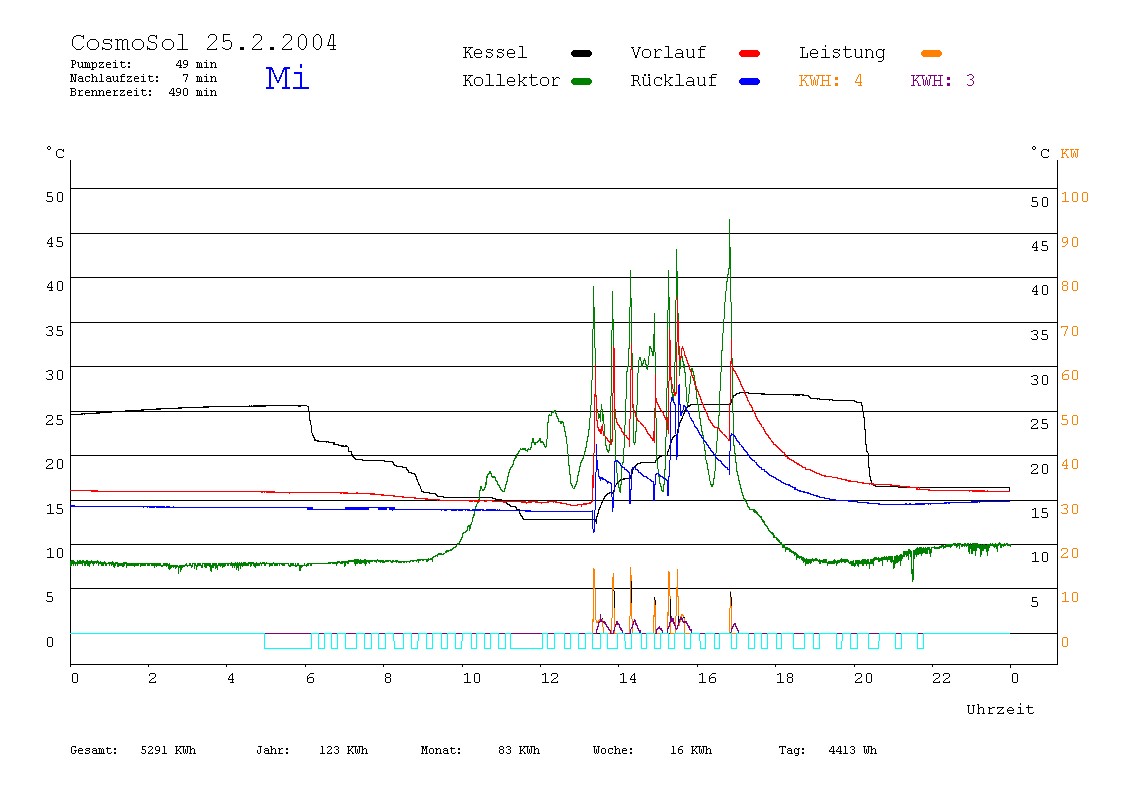Click the purple 'KWH: 3' value

click(942, 81)
